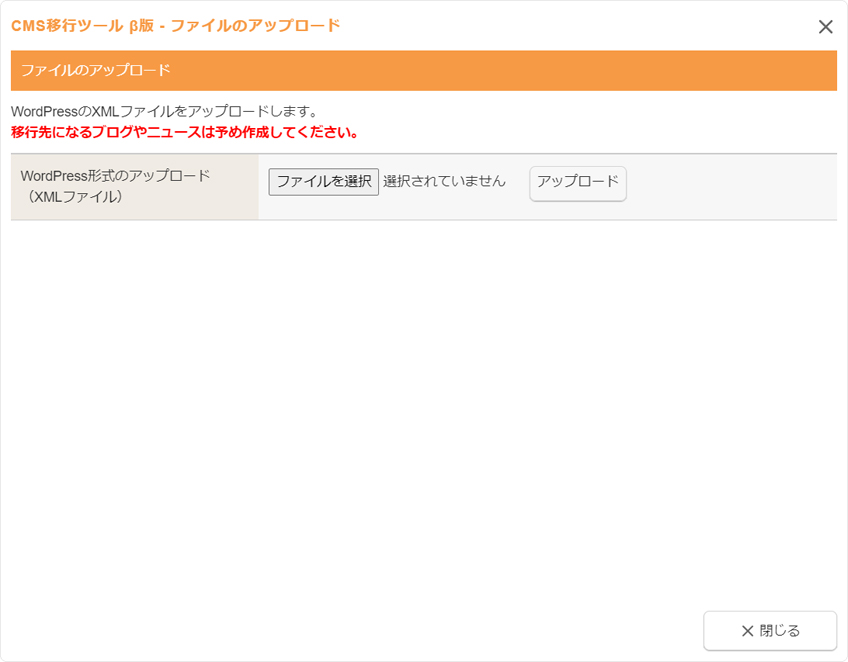Click the X icon inside the 閉じる button
This screenshot has height=662, width=848.
point(747,631)
